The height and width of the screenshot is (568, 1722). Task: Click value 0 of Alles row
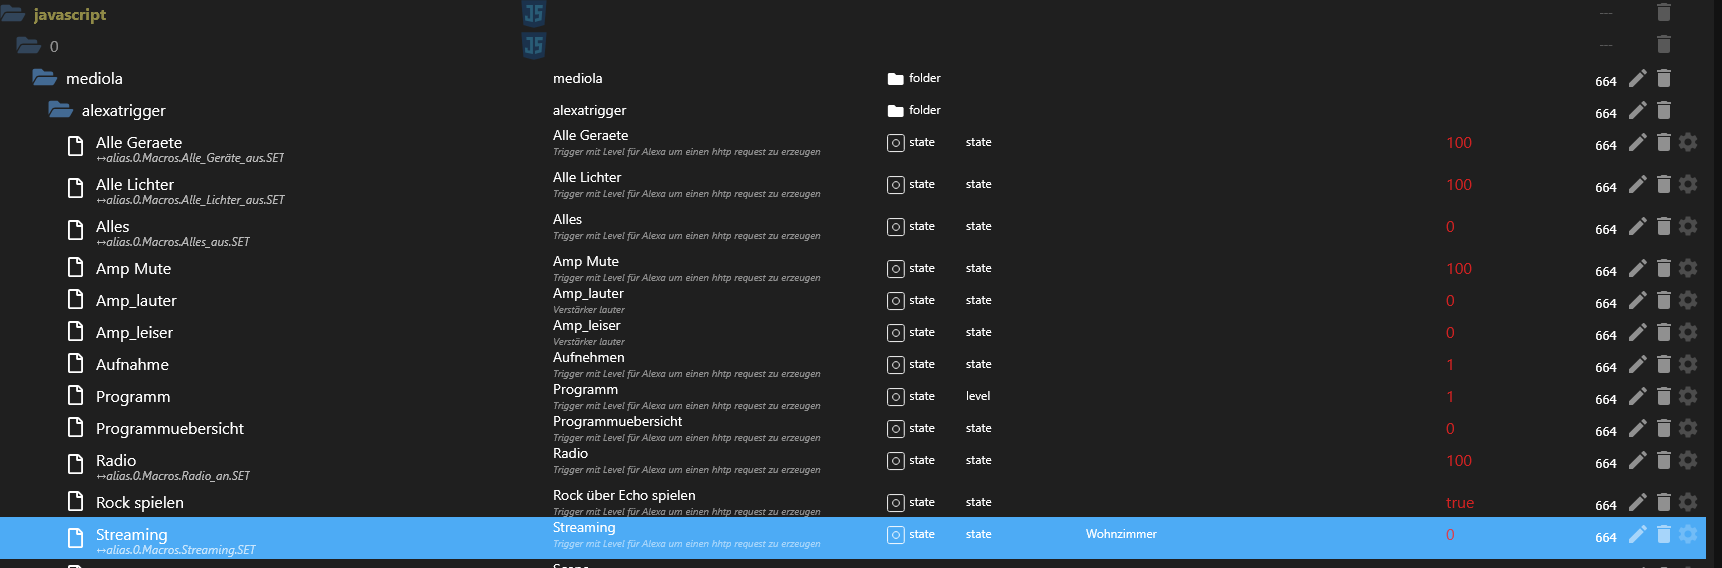(1450, 226)
